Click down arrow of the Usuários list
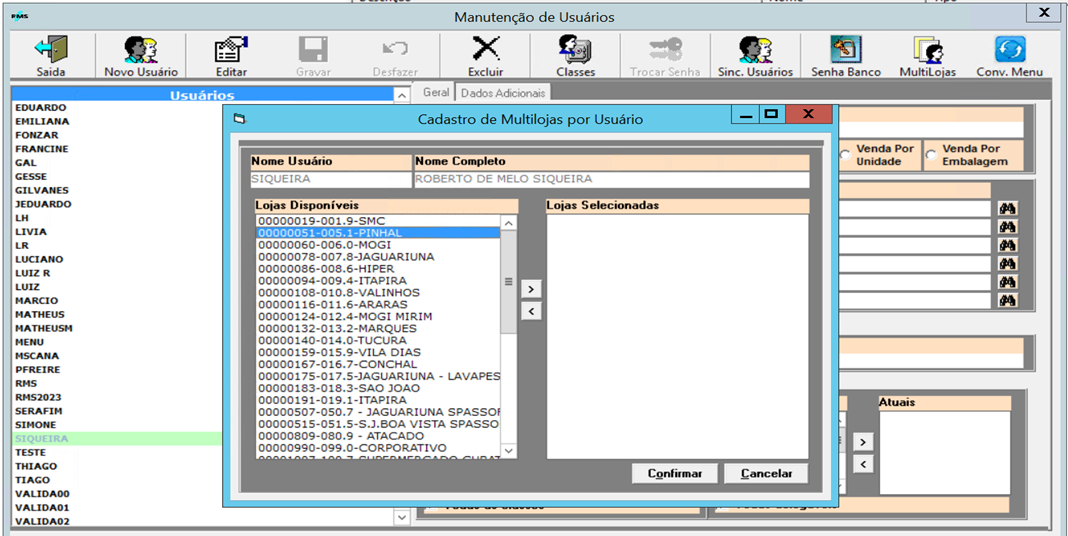The height and width of the screenshot is (536, 1068). point(402,518)
